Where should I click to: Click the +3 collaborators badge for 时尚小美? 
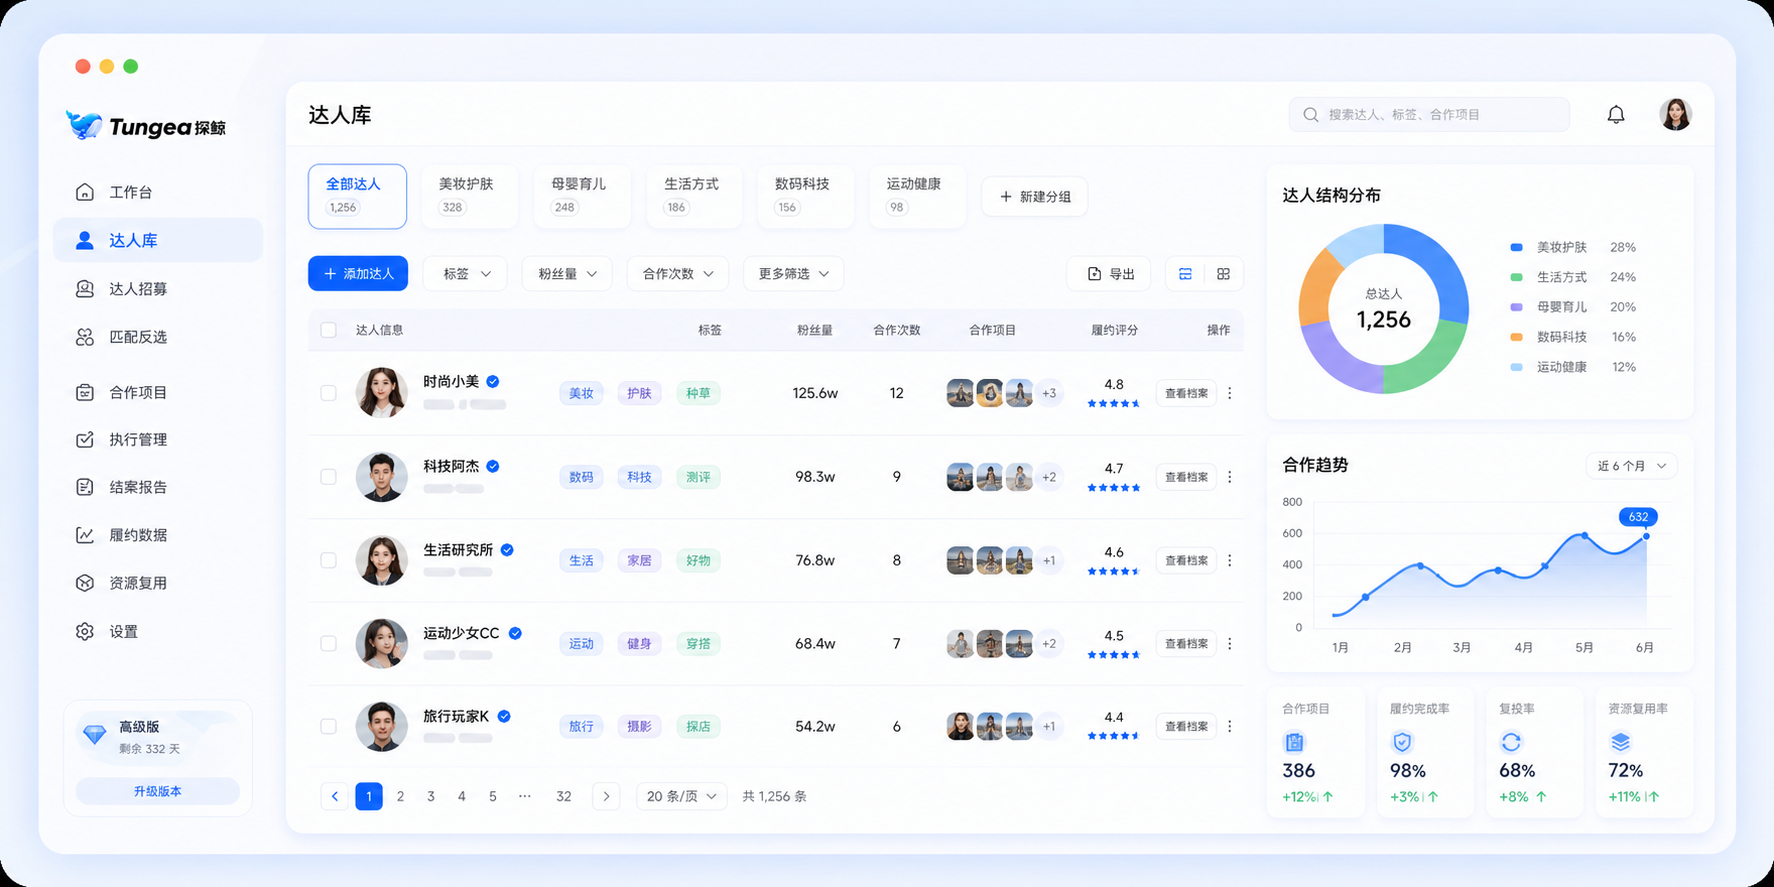coord(1049,393)
